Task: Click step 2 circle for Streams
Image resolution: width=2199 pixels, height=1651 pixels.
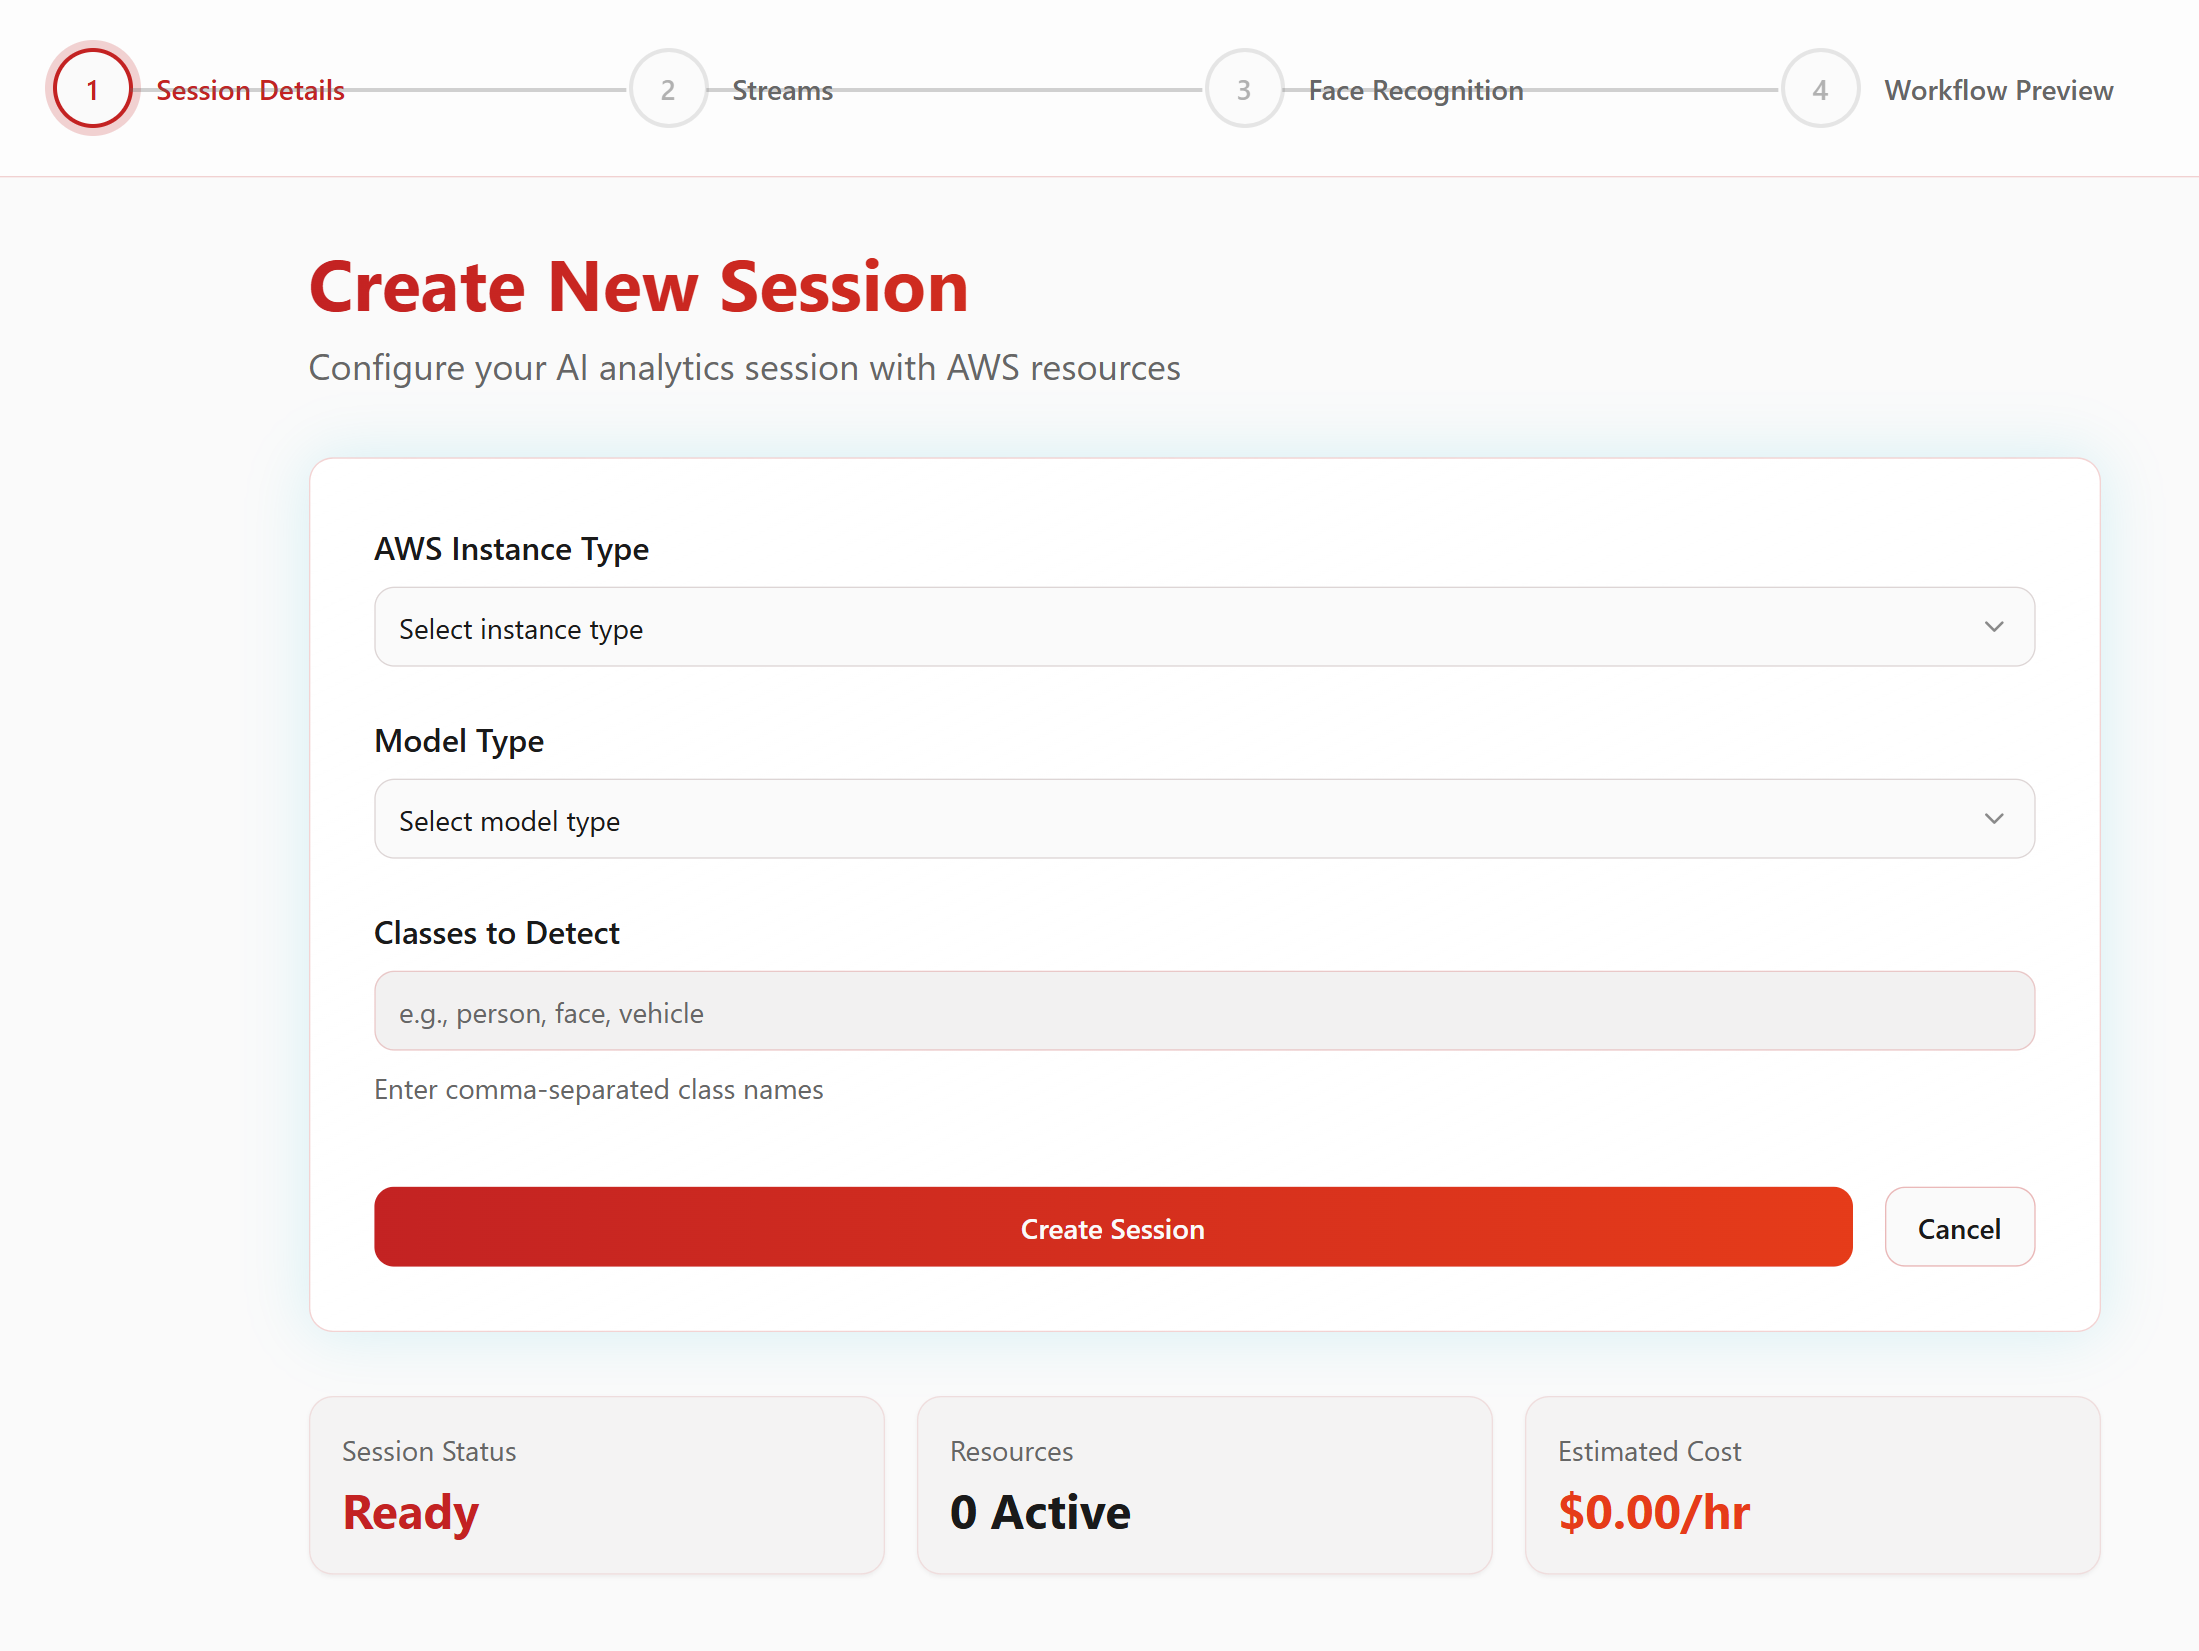Action: (x=668, y=90)
